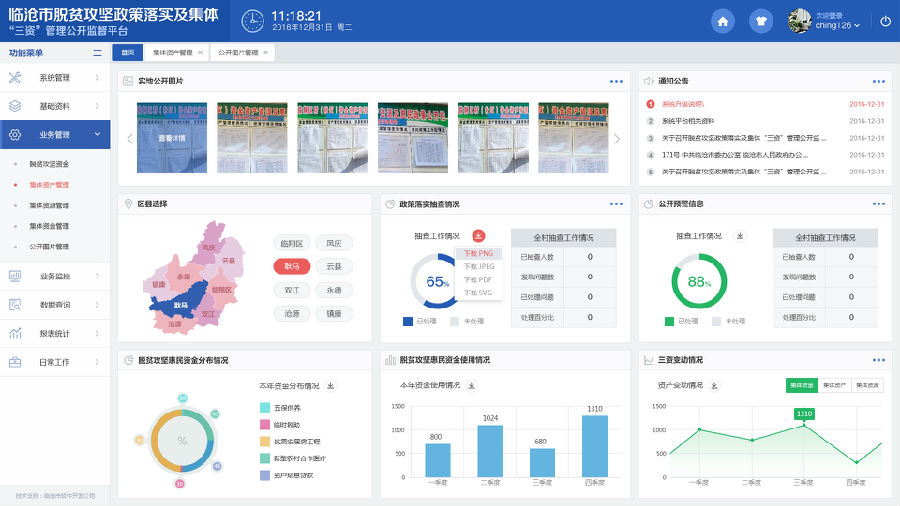Select the 临翔区 district pill

pyautogui.click(x=292, y=243)
